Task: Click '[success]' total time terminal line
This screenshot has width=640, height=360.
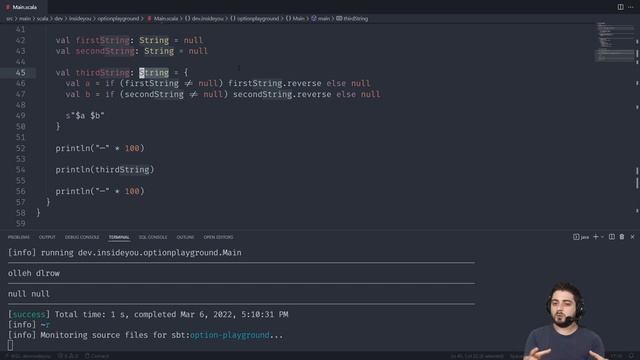Action: [x=148, y=314]
